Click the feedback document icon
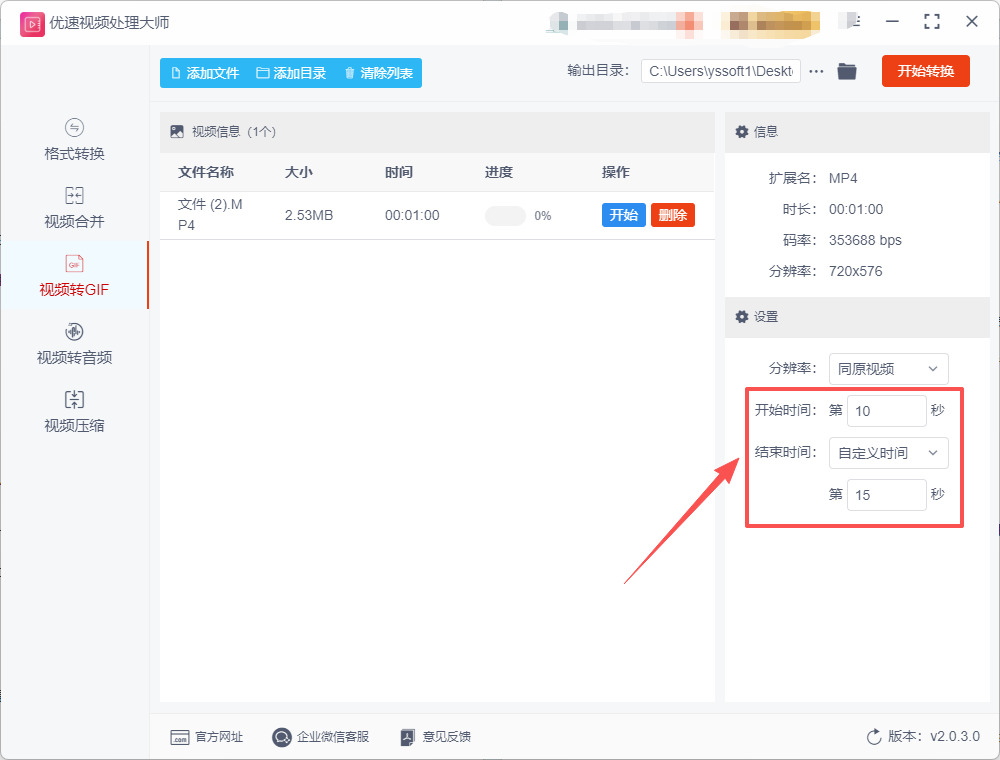This screenshot has width=1000, height=760. pyautogui.click(x=408, y=737)
